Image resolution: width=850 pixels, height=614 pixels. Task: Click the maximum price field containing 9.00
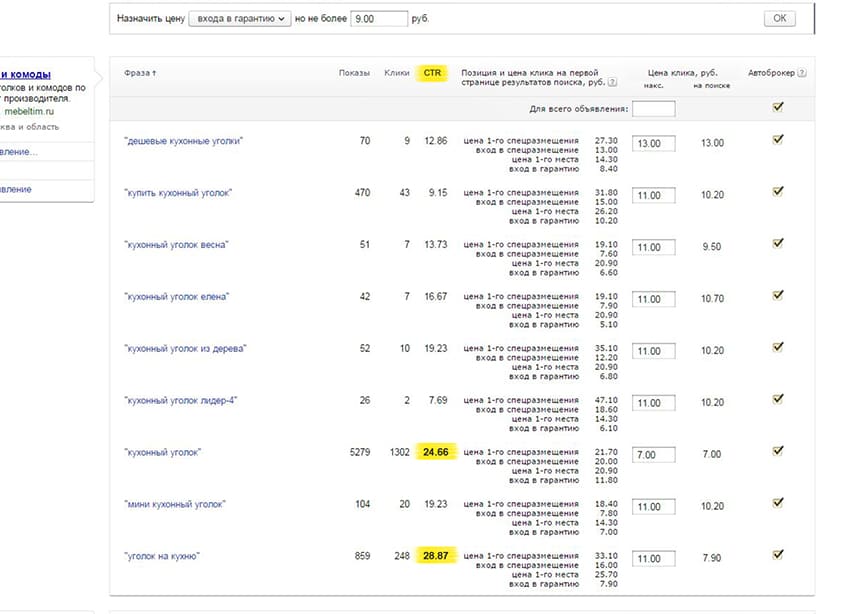click(x=379, y=19)
